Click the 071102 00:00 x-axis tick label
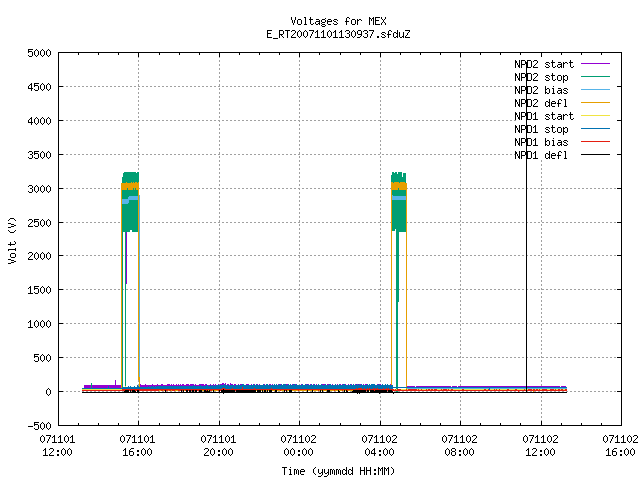 coord(298,446)
